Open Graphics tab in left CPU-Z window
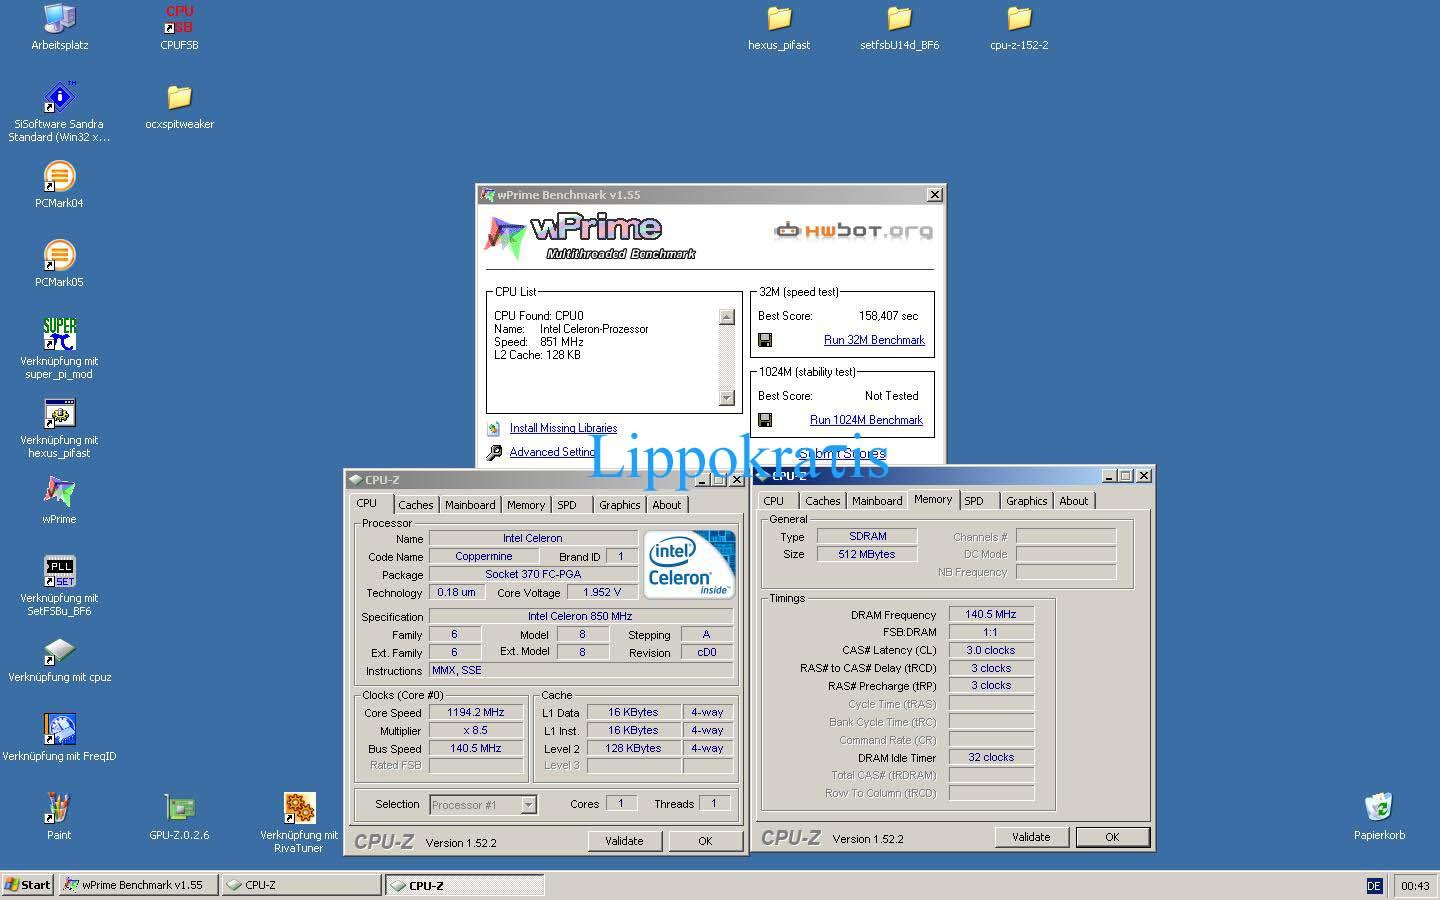This screenshot has height=900, width=1440. [620, 505]
